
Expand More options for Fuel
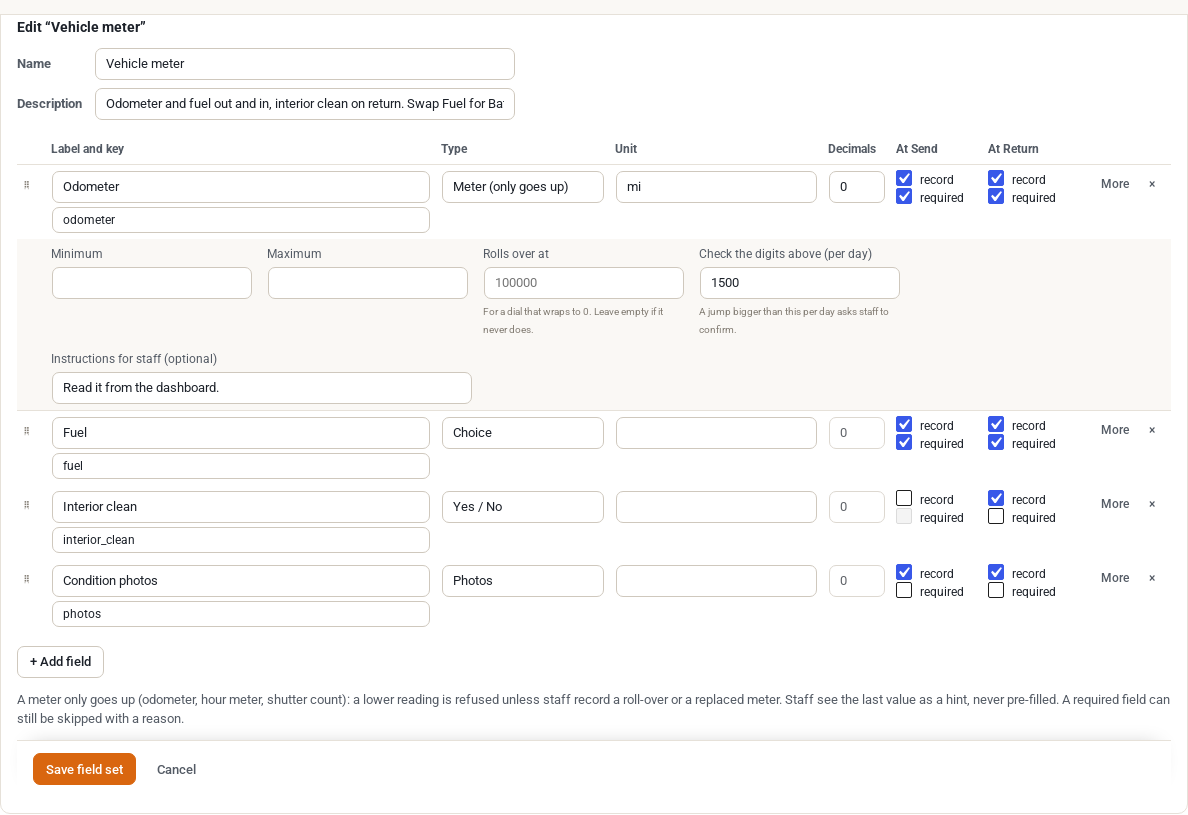click(x=1115, y=430)
